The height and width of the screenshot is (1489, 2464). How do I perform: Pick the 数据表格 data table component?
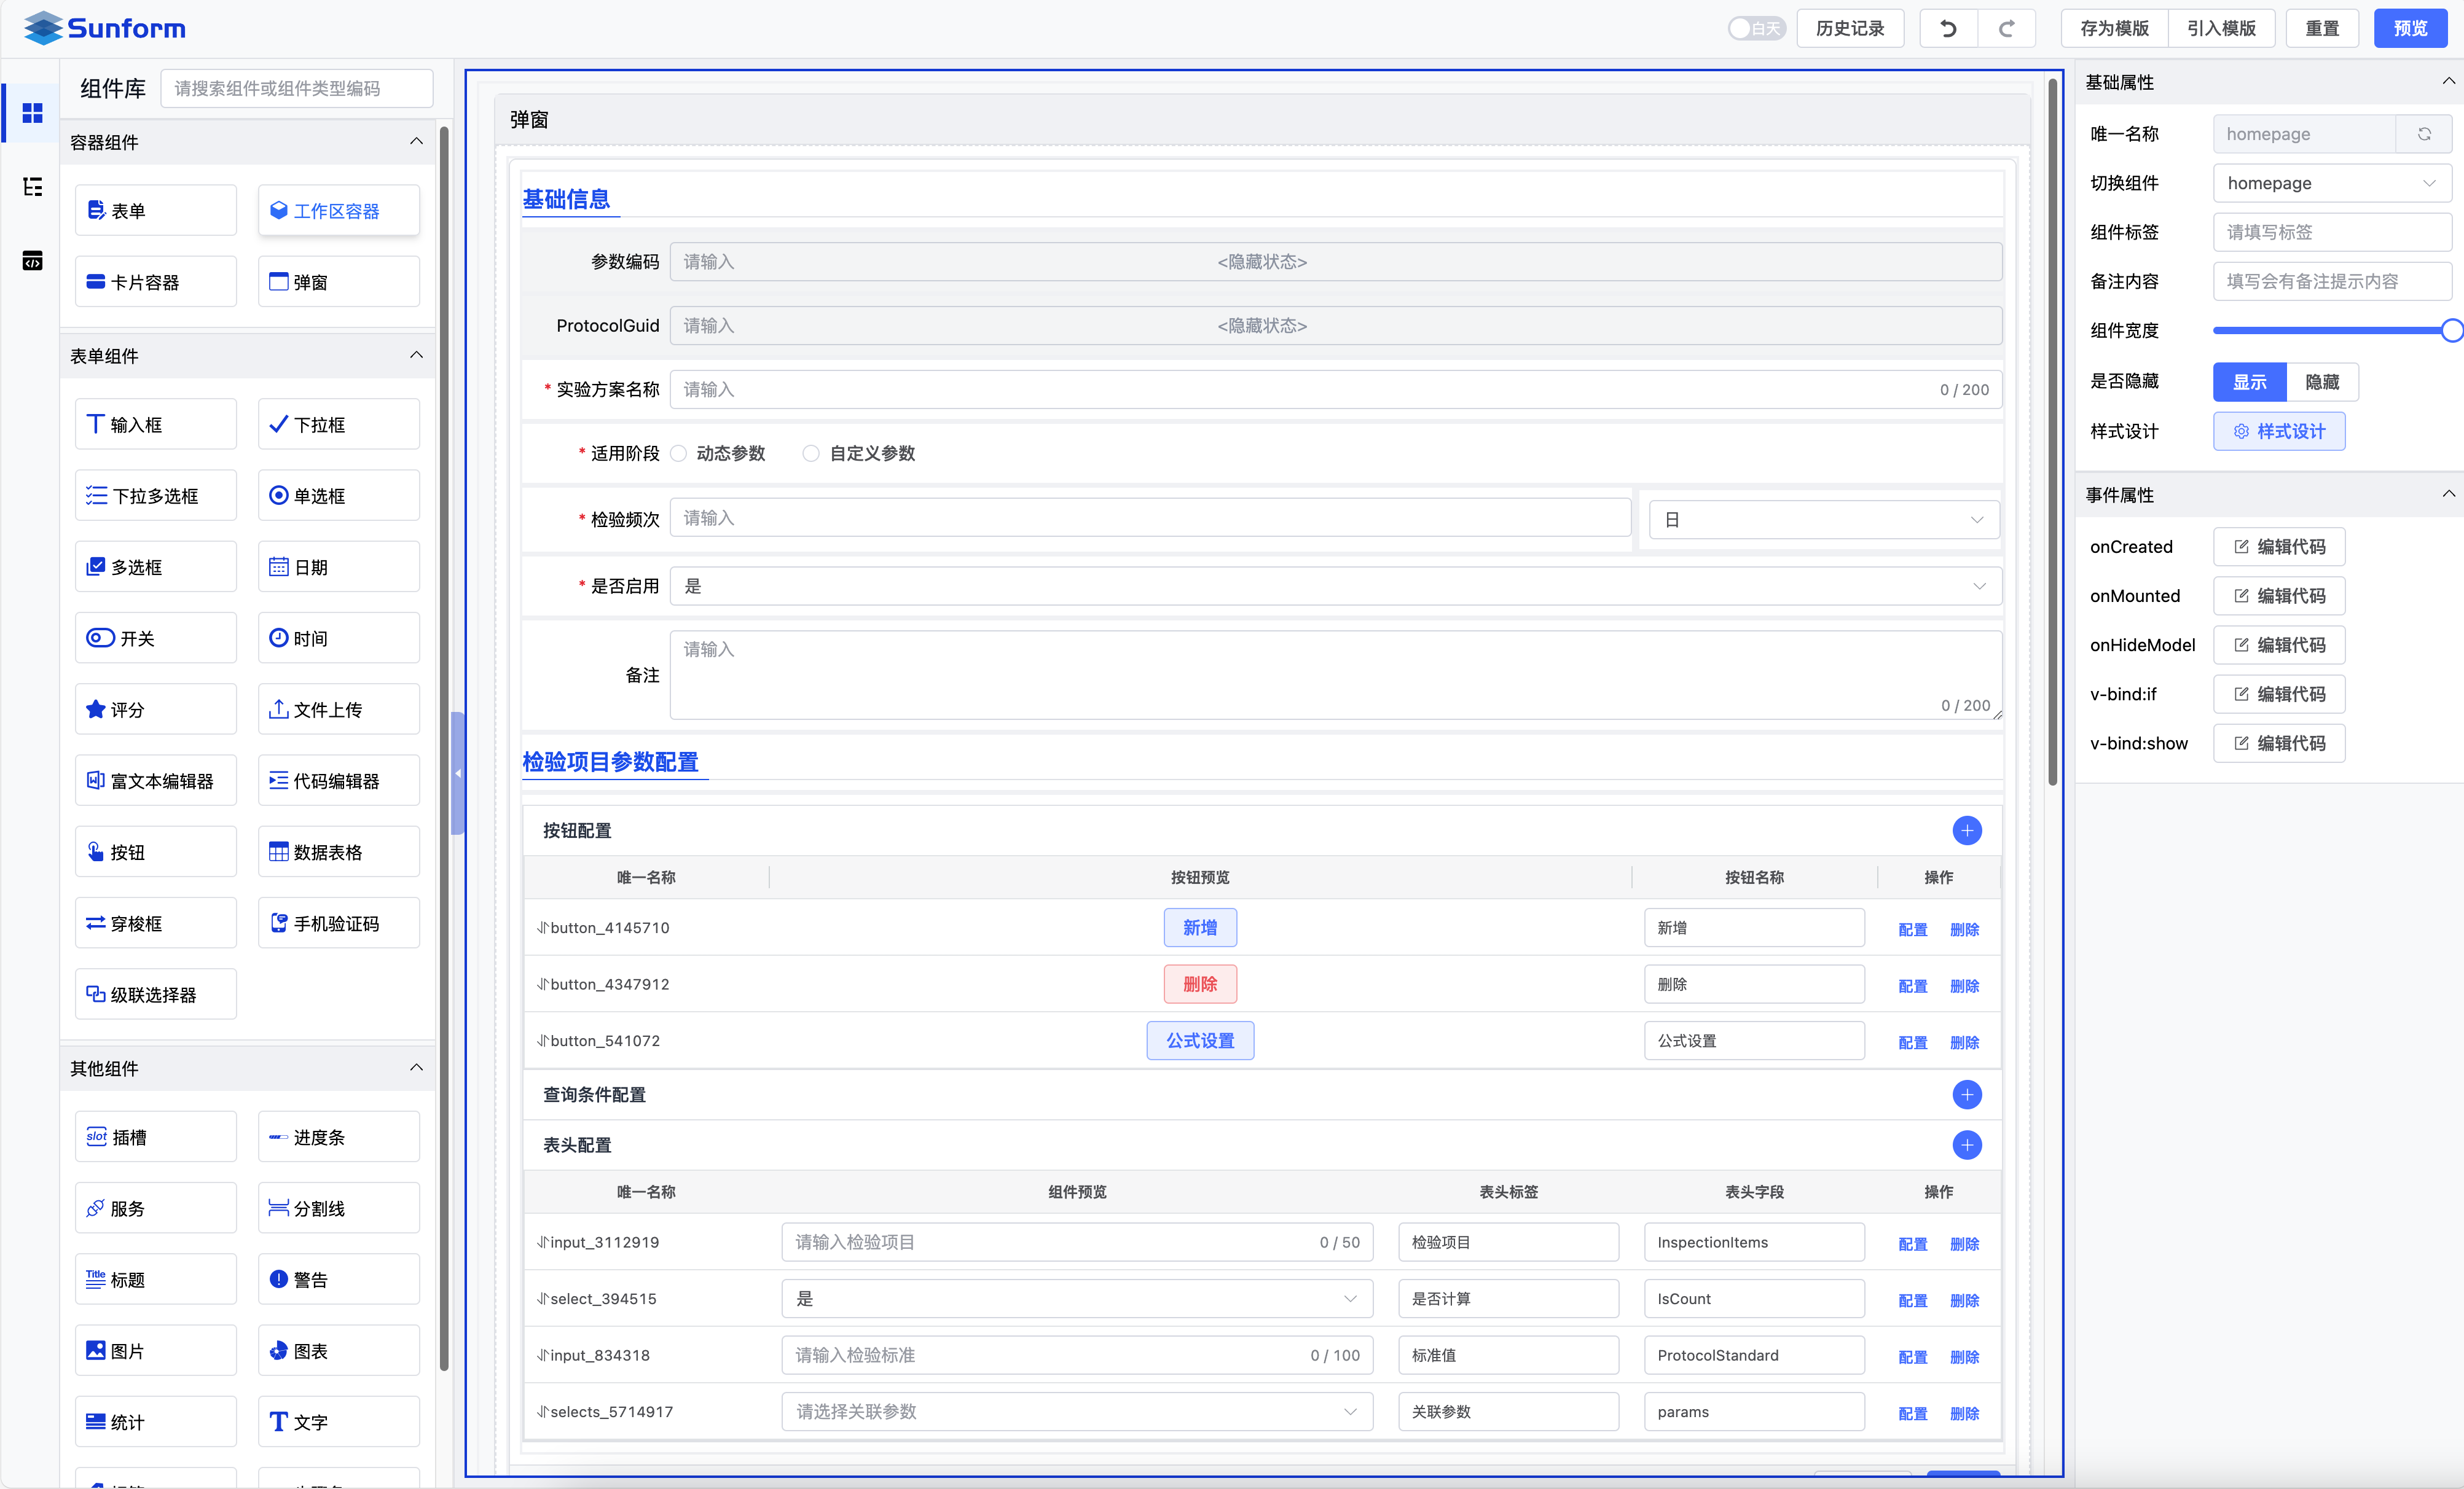(x=338, y=852)
